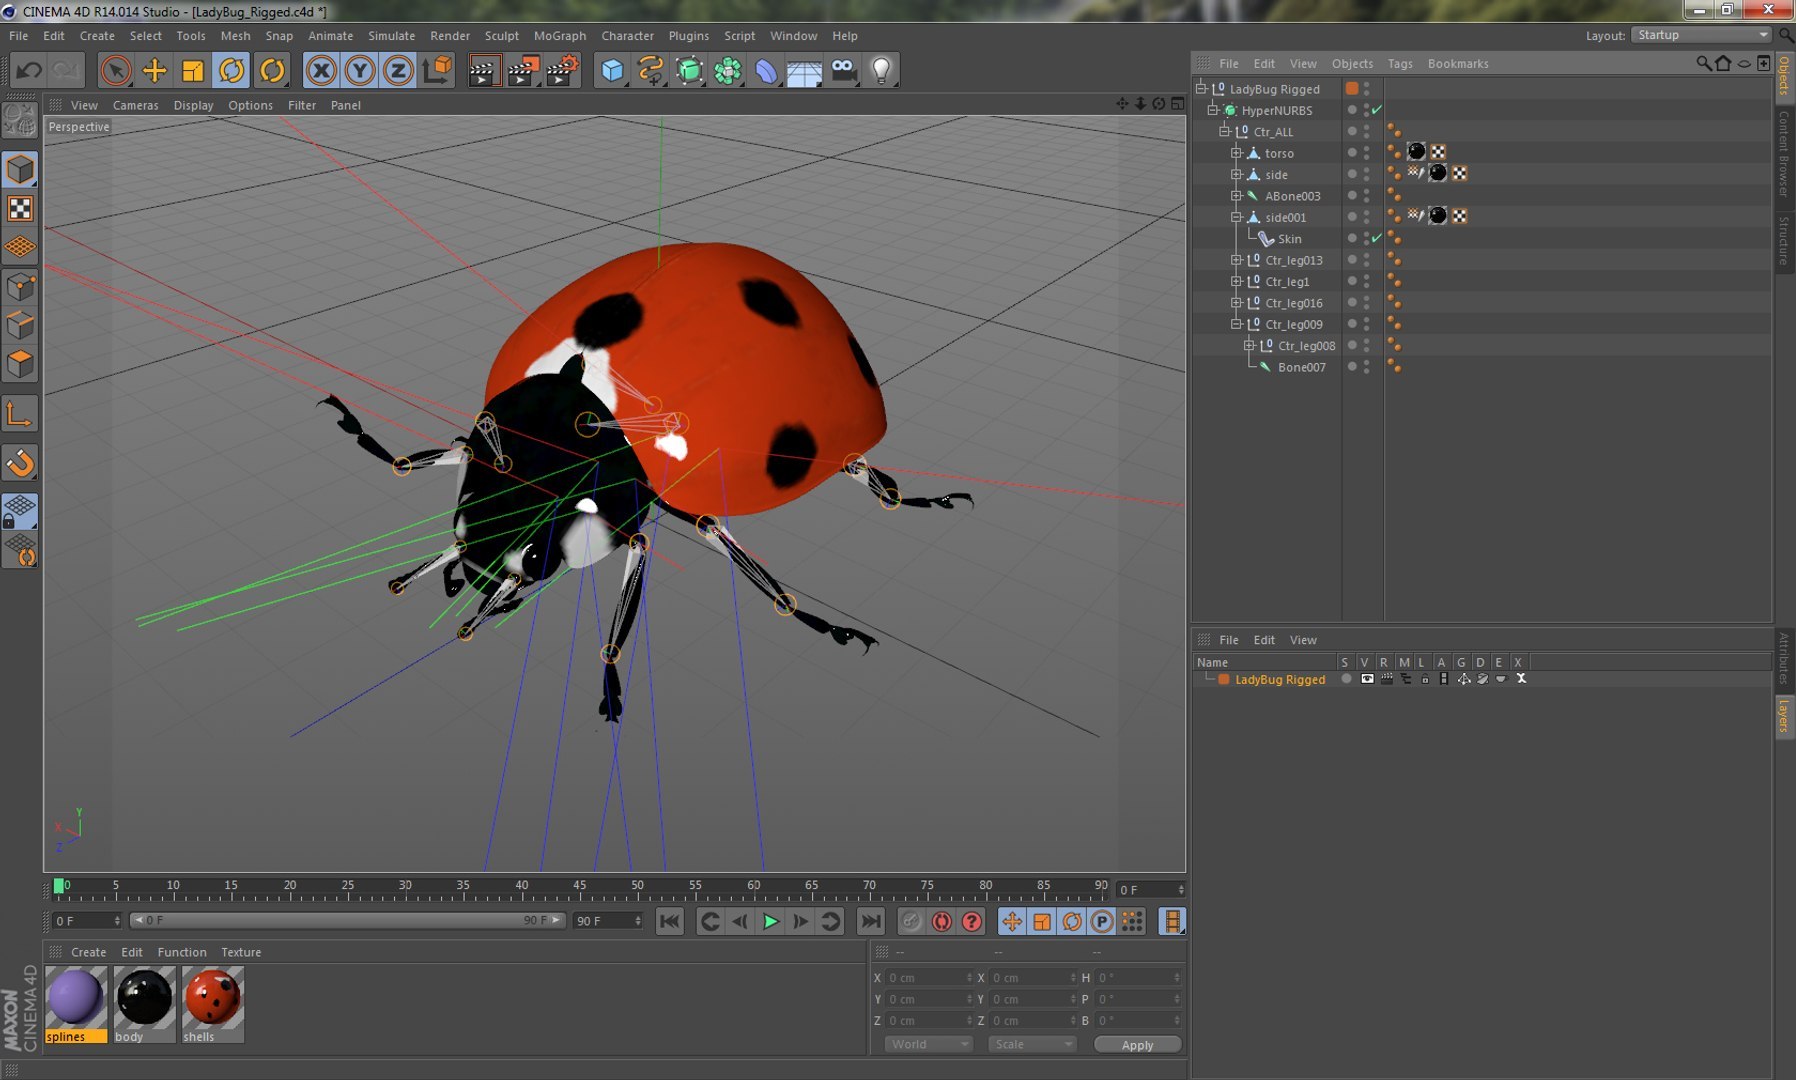Expand Ctr_leg016 node
The height and width of the screenshot is (1080, 1796).
(1236, 303)
